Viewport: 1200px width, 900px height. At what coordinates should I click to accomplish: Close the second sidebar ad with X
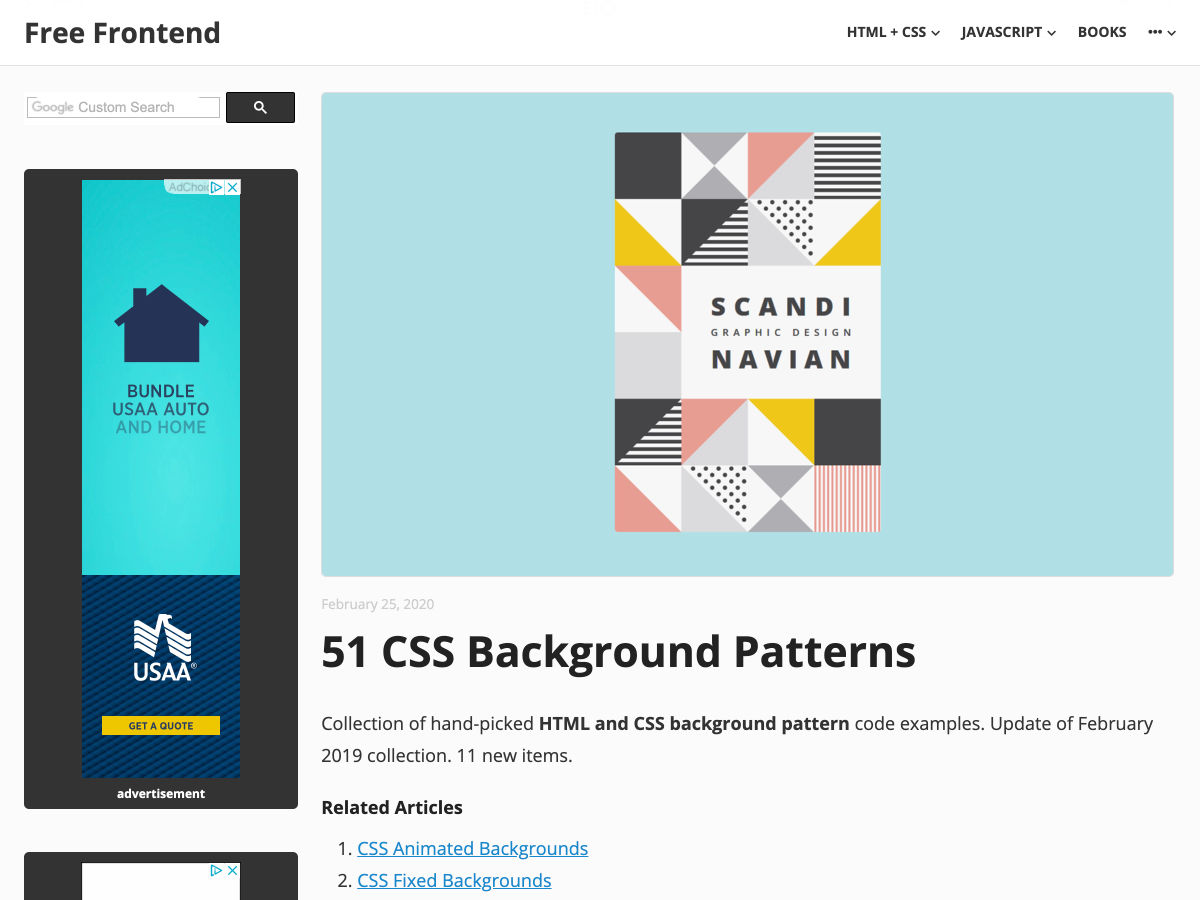pyautogui.click(x=232, y=870)
